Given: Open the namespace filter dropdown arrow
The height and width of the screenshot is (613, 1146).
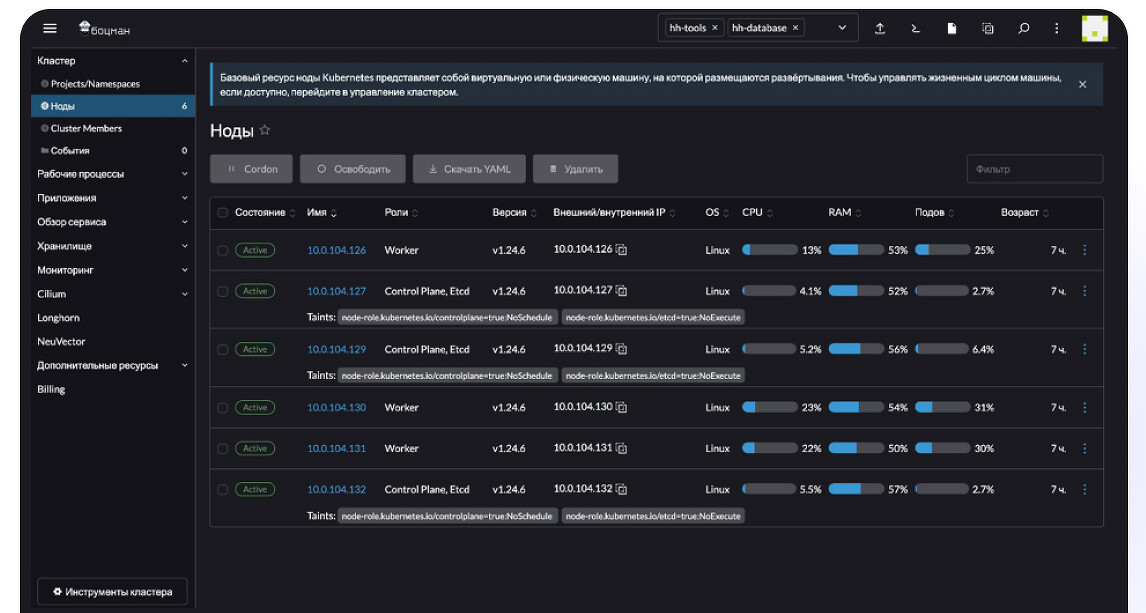Looking at the screenshot, I should pos(842,28).
